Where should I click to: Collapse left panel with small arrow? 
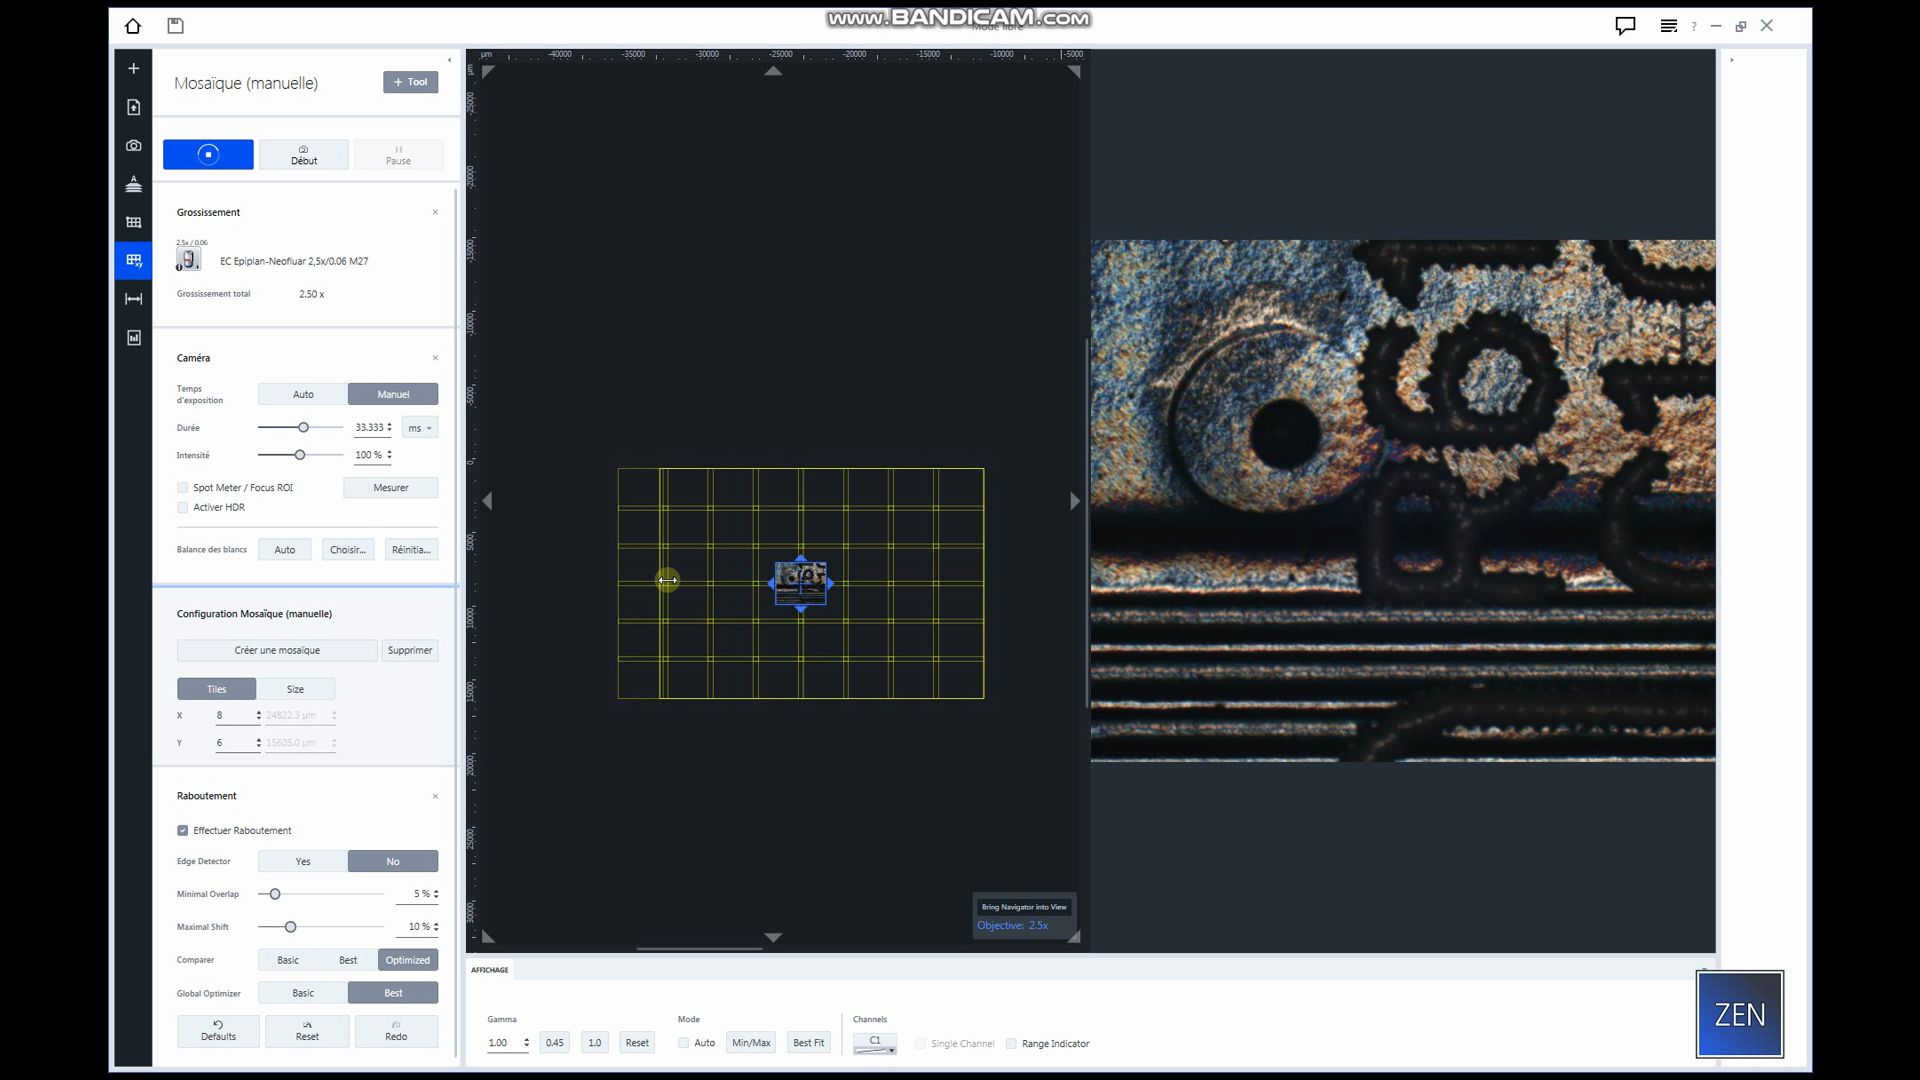(x=449, y=60)
